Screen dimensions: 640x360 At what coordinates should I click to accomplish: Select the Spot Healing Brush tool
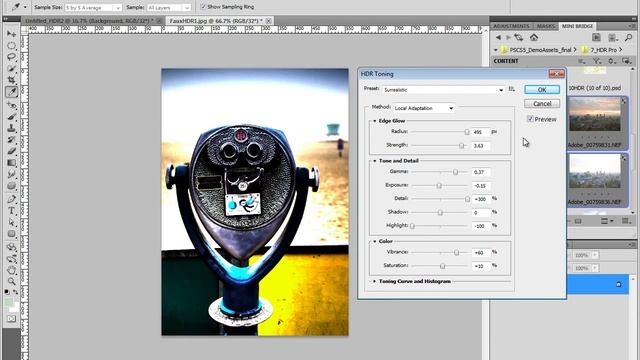point(11,105)
